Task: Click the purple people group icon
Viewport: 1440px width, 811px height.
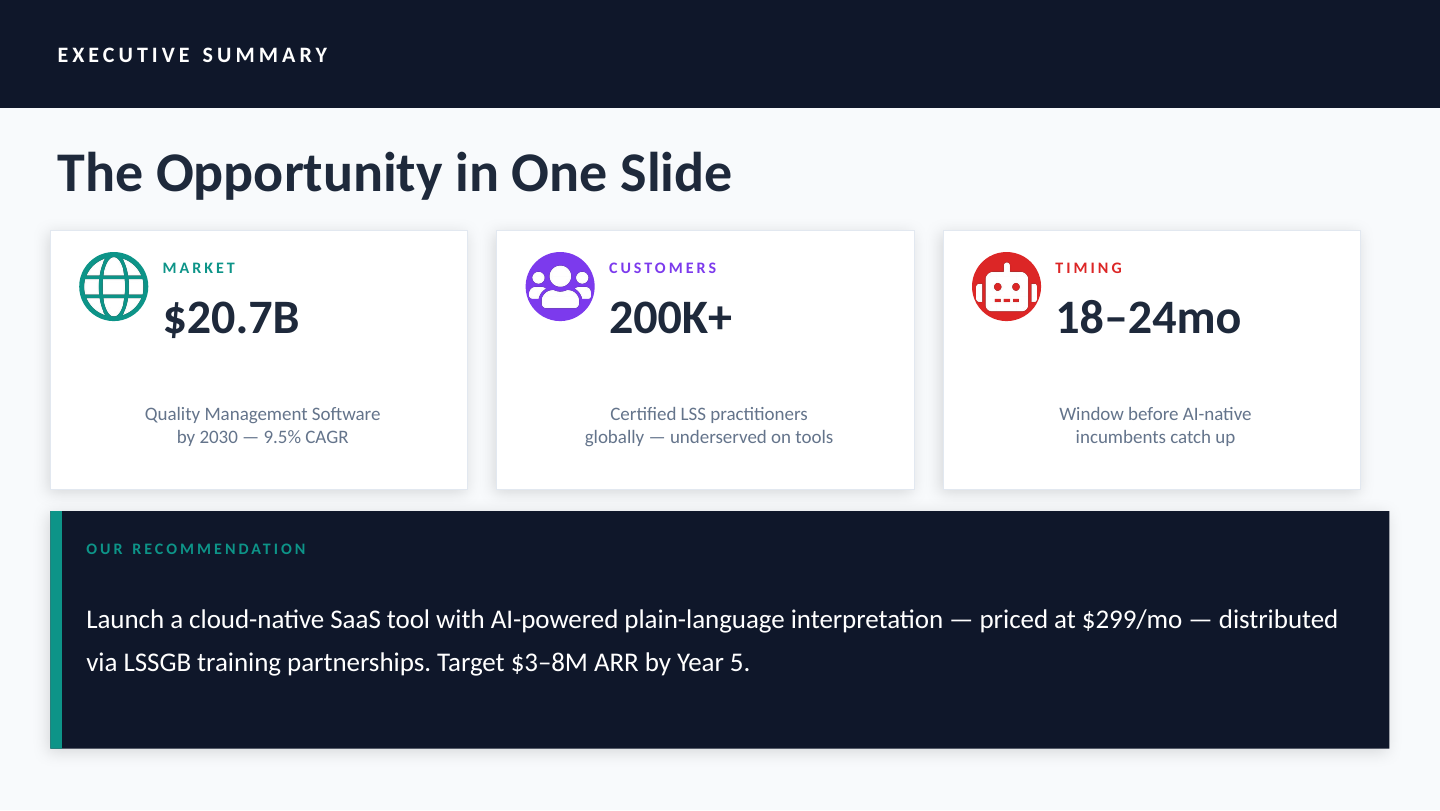Action: [559, 286]
